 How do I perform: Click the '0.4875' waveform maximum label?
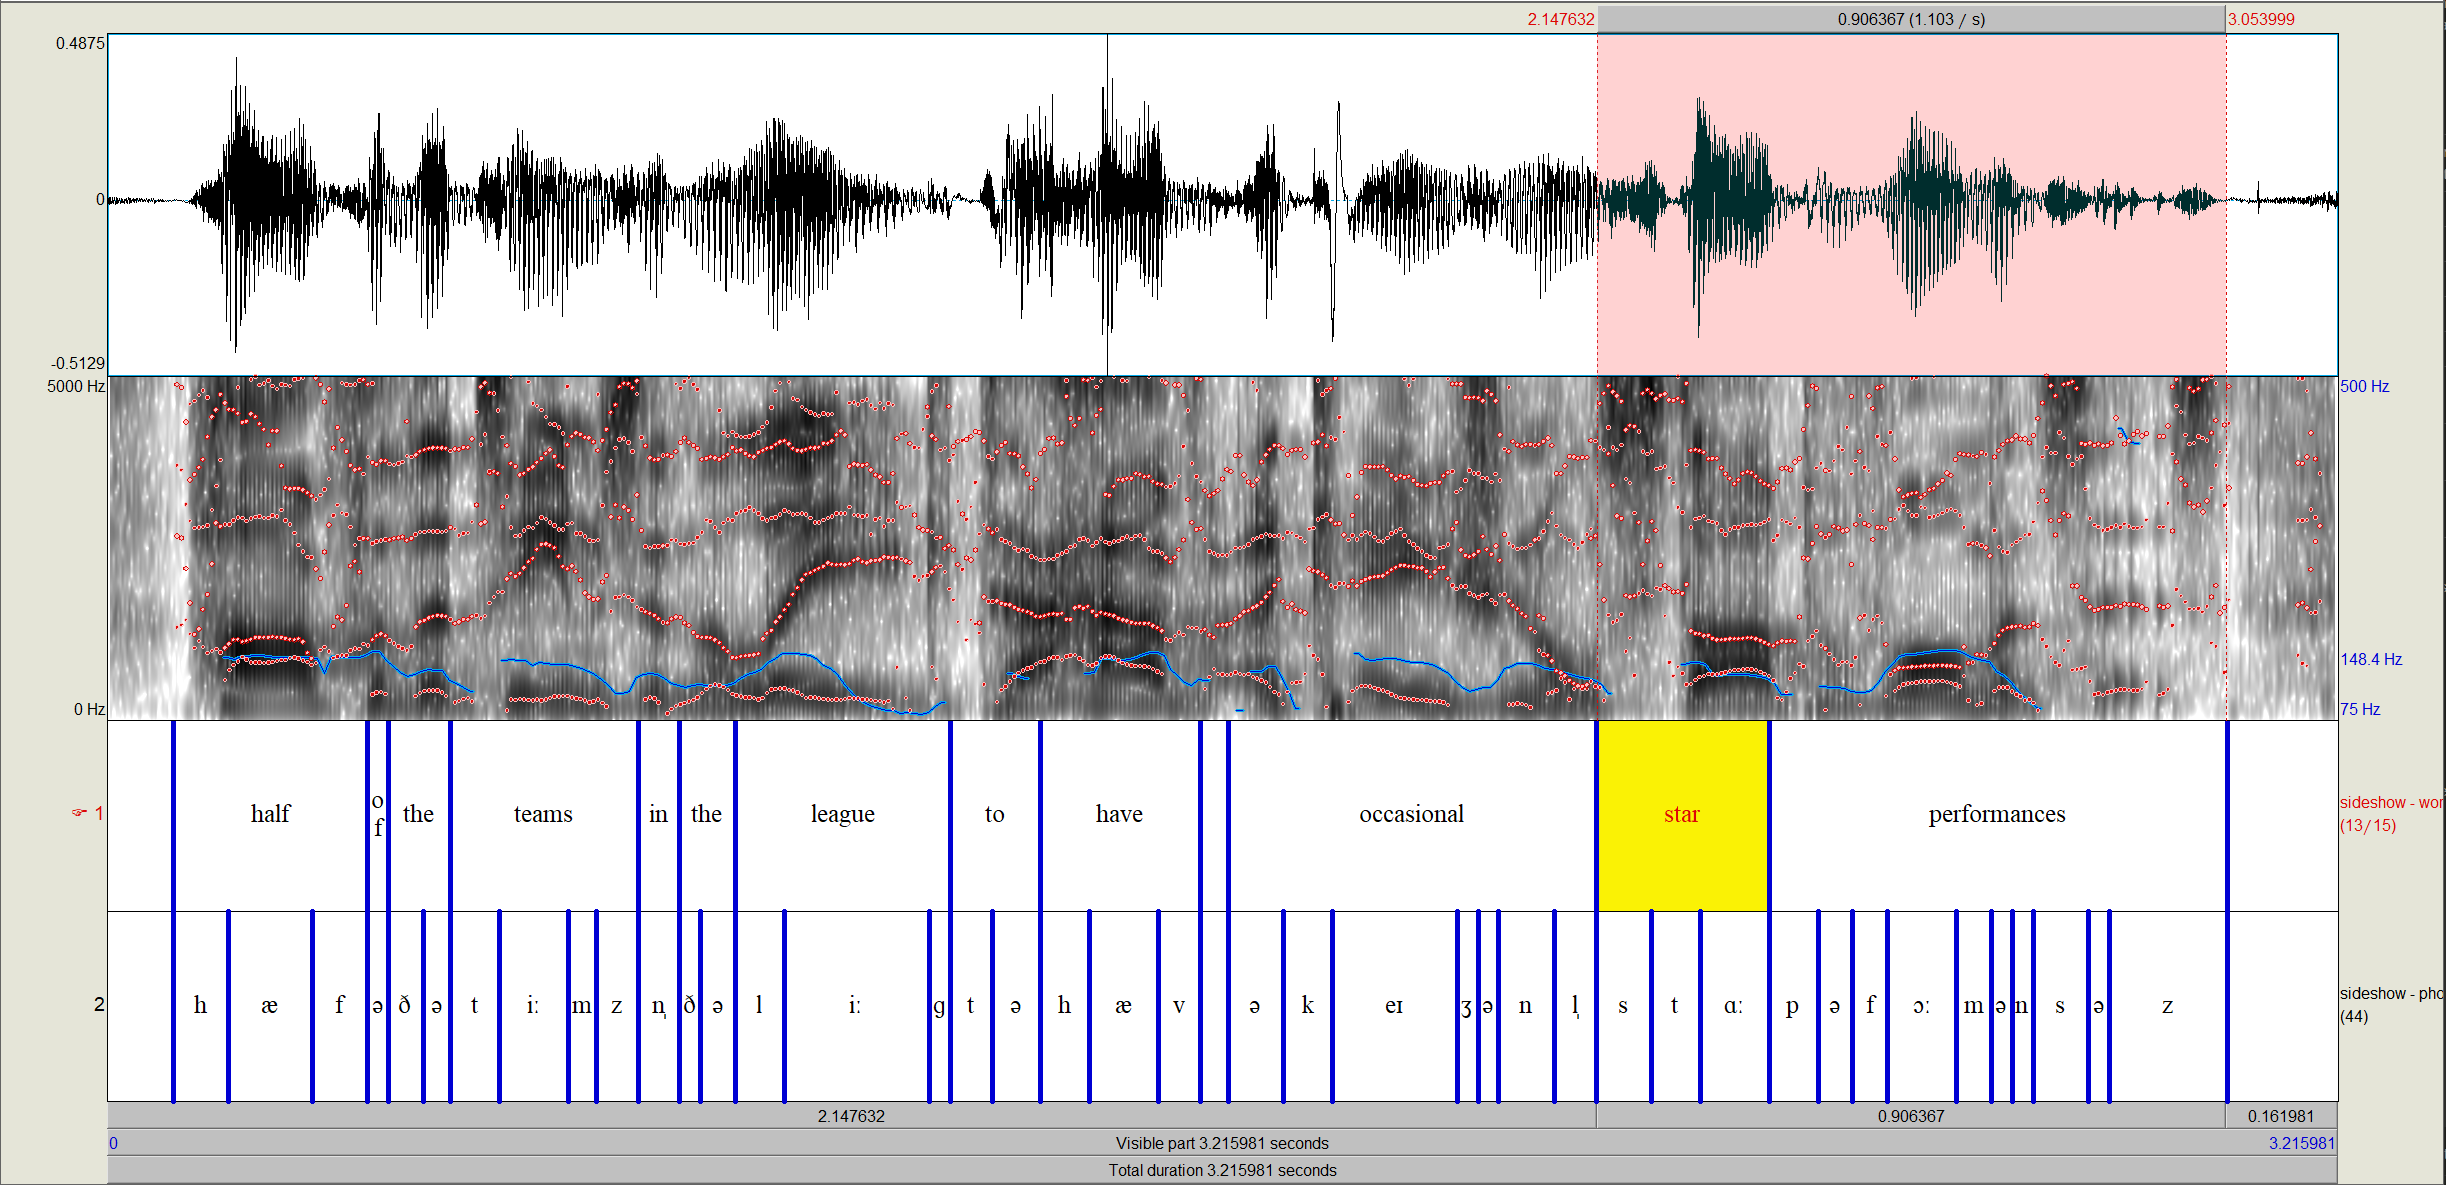click(80, 43)
